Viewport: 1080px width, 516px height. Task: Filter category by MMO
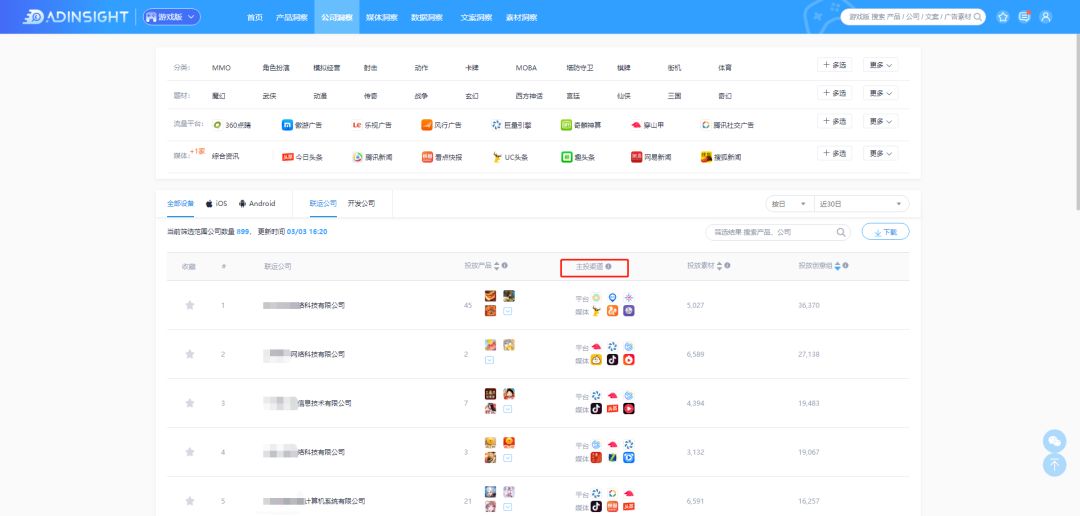click(221, 68)
